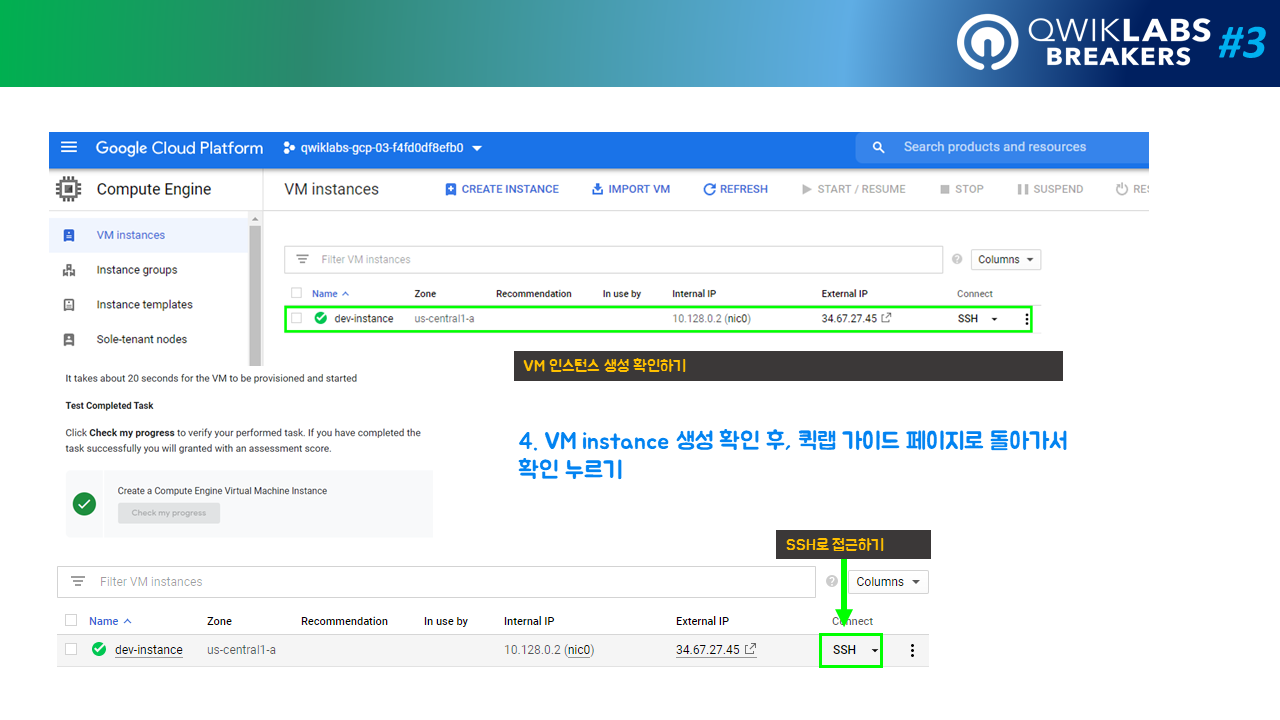The image size is (1280, 720).
Task: Click upper table Recommendation header
Action: tap(534, 294)
